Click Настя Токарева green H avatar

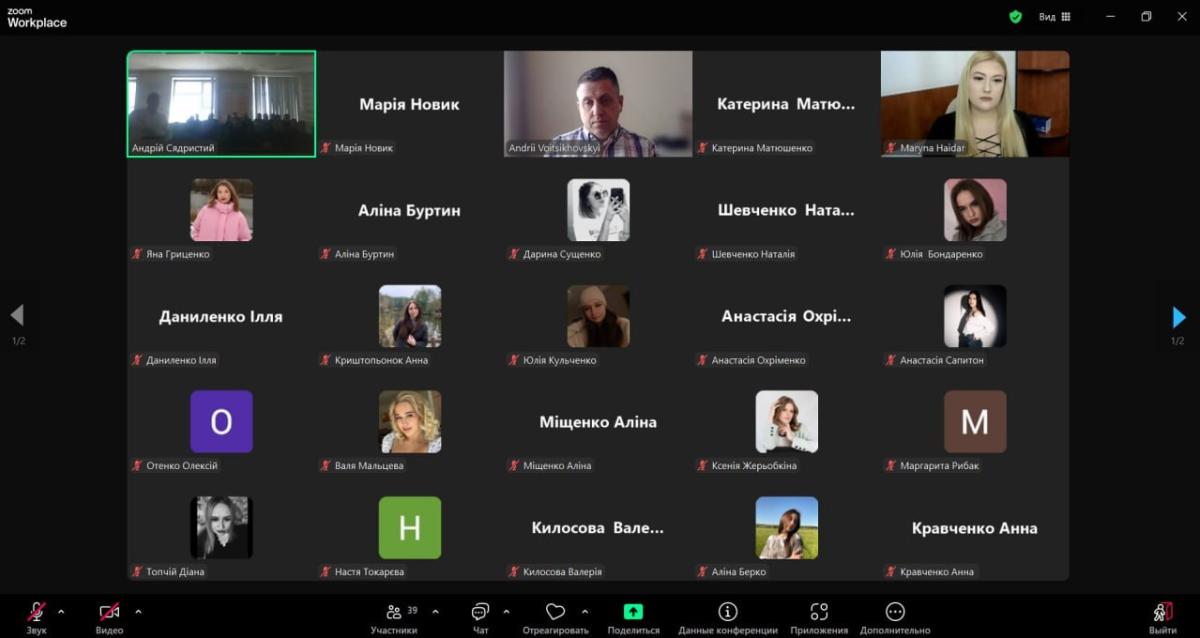pyautogui.click(x=410, y=528)
